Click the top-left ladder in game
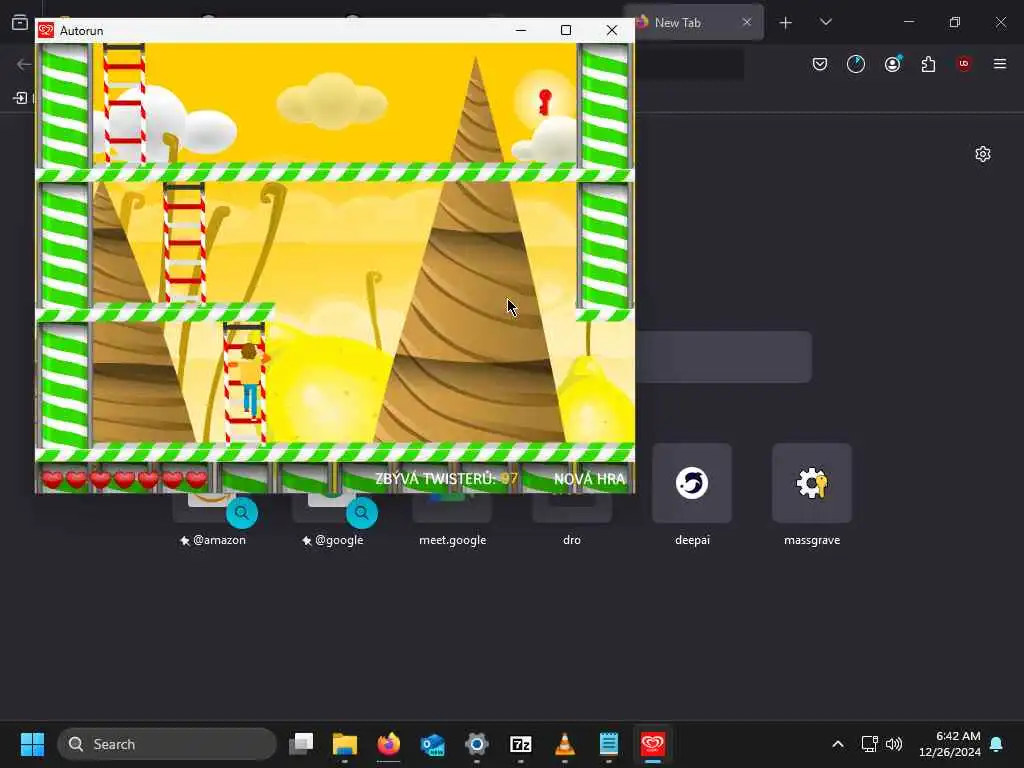1024x768 pixels. click(x=124, y=103)
